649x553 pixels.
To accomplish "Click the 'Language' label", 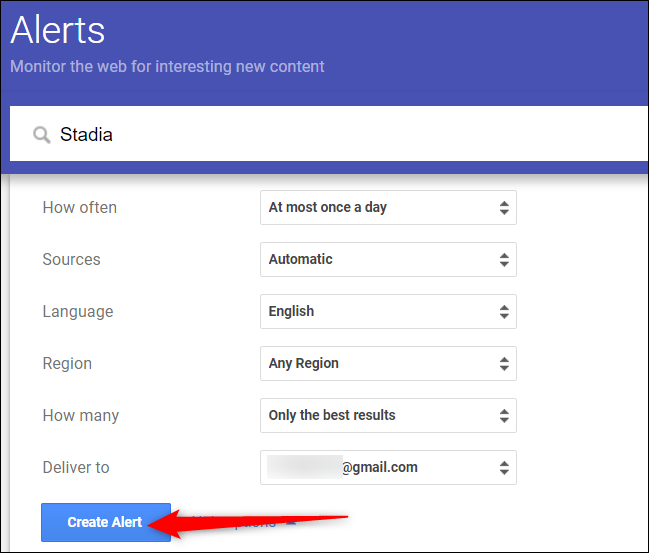I will (78, 312).
